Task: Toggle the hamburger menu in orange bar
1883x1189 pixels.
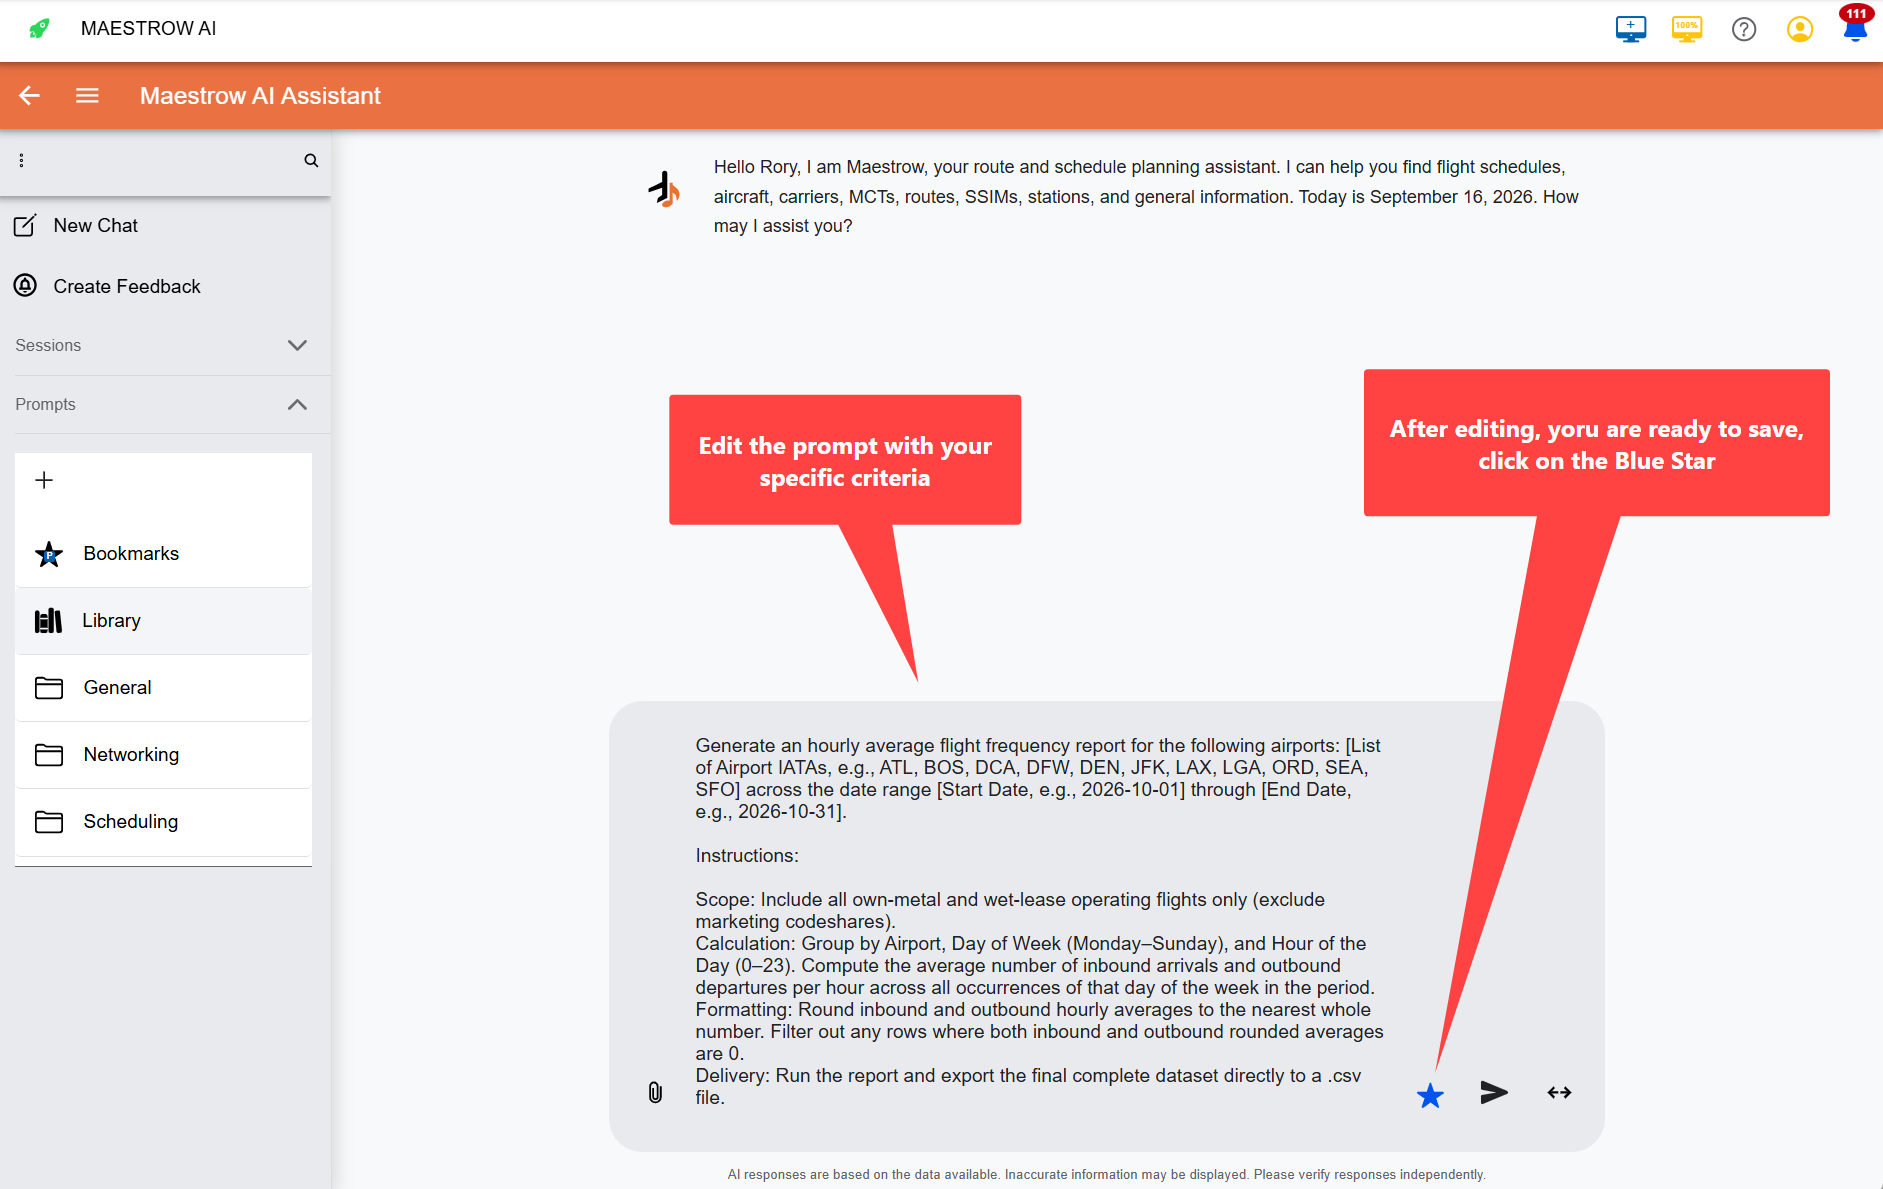Action: (x=87, y=95)
